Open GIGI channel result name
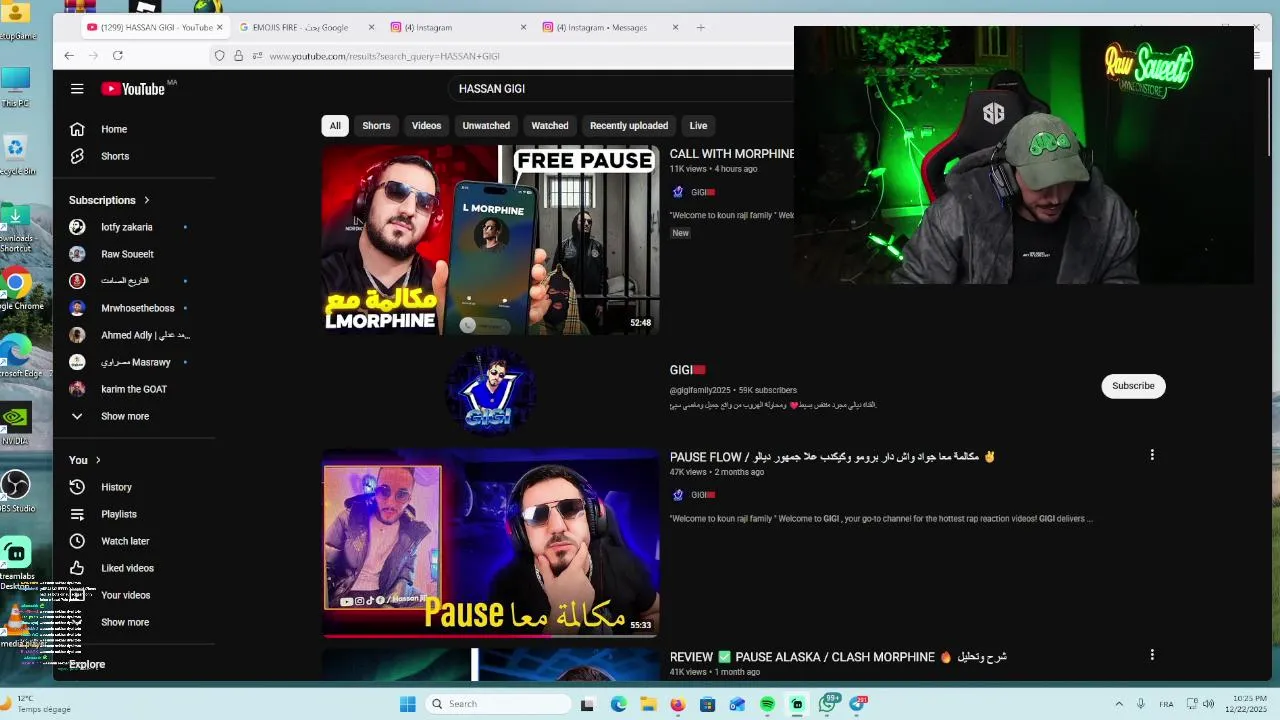The image size is (1280, 720). 688,370
